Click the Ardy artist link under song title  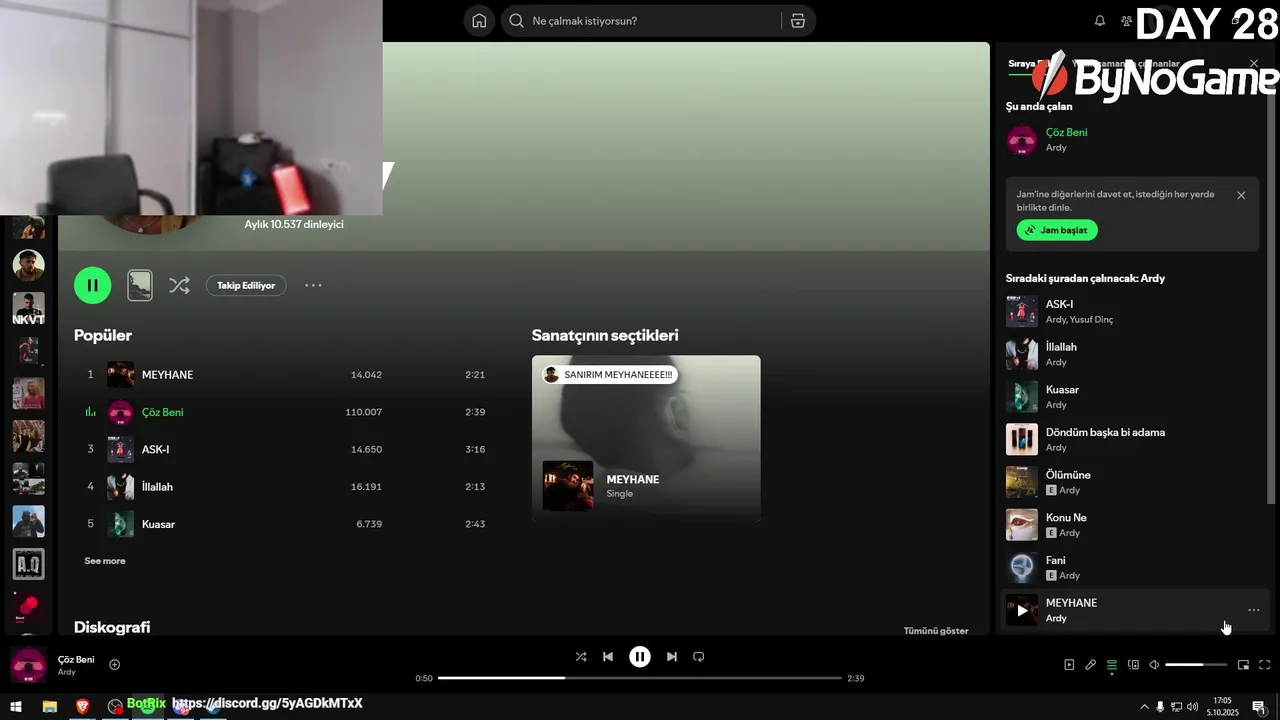point(67,672)
